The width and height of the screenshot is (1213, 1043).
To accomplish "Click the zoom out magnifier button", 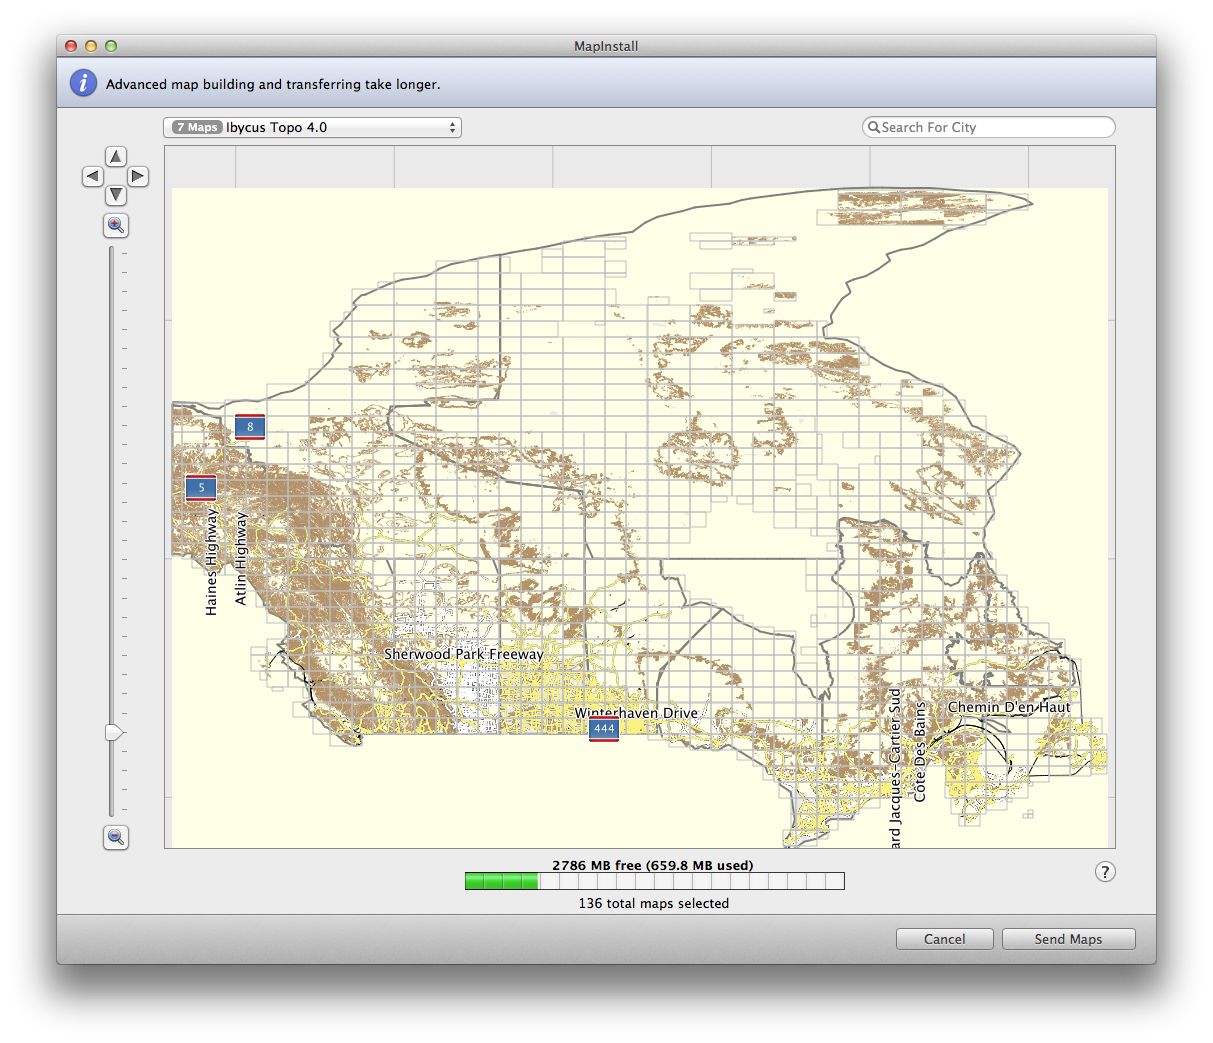I will (116, 837).
